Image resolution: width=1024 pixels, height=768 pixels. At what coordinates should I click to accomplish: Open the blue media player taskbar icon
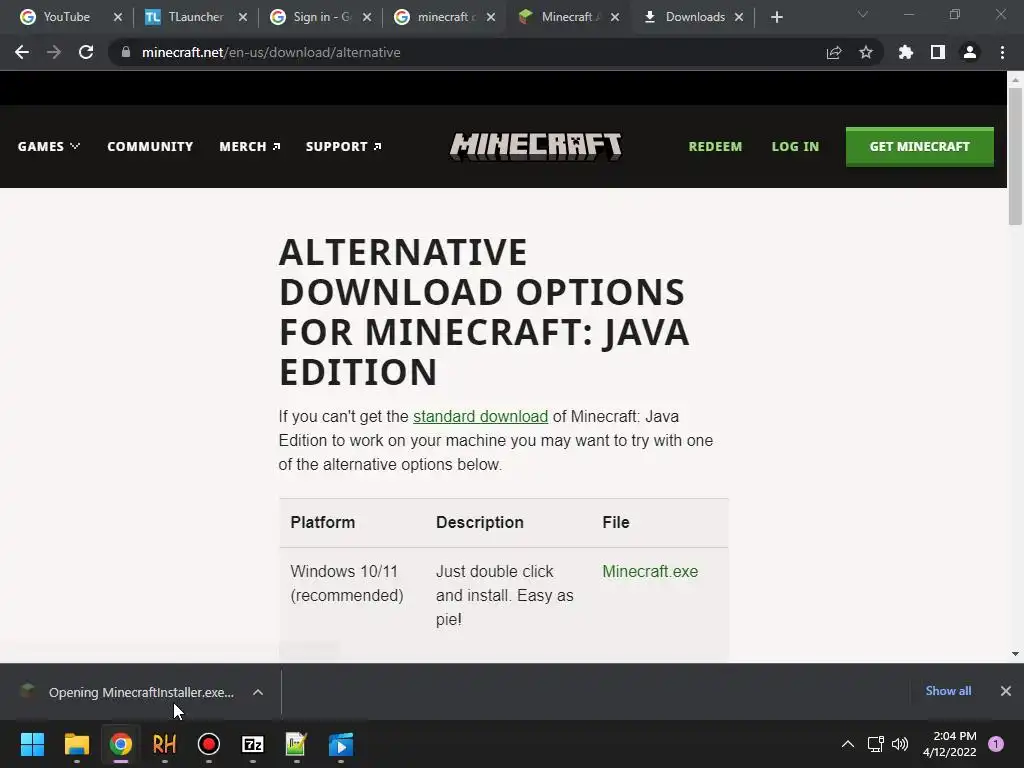pyautogui.click(x=341, y=744)
